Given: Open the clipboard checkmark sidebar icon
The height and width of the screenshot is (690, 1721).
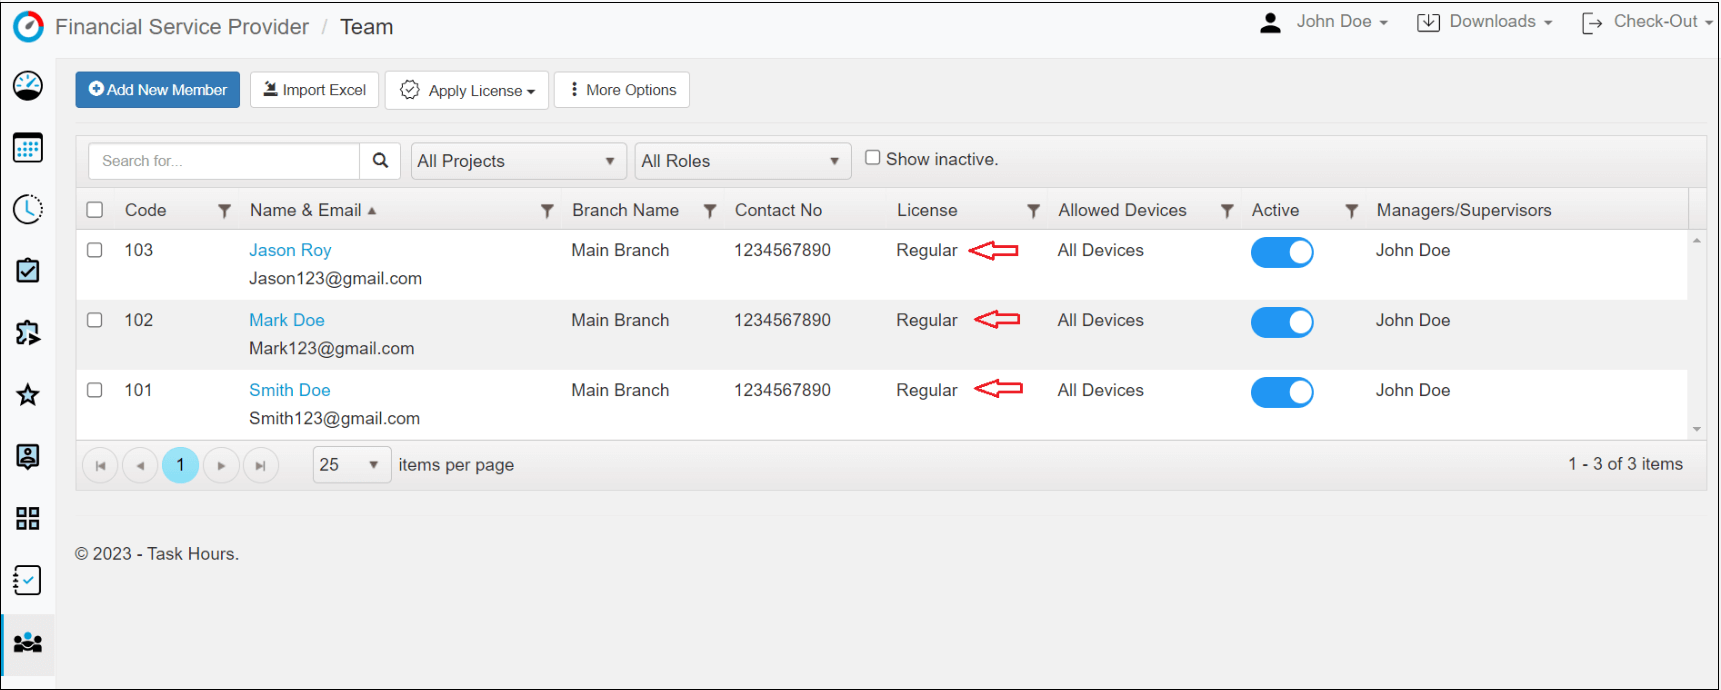Looking at the screenshot, I should 28,271.
